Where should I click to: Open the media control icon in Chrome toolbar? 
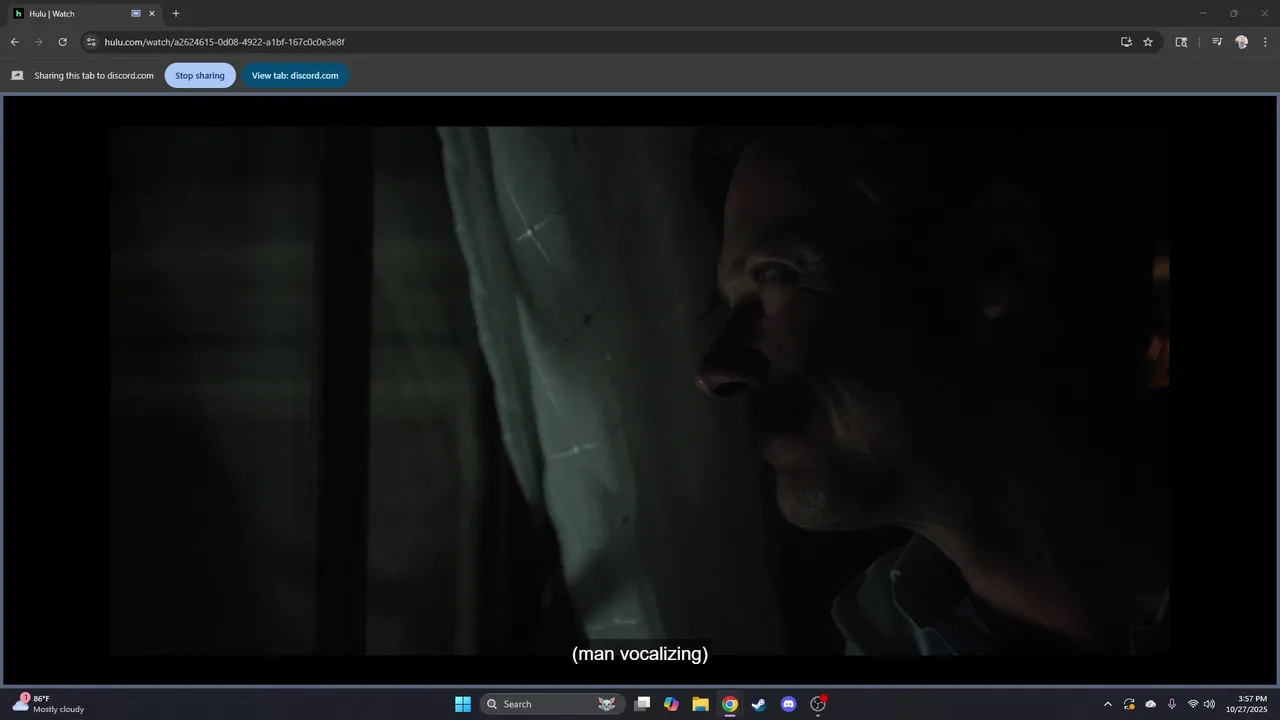click(x=1217, y=42)
